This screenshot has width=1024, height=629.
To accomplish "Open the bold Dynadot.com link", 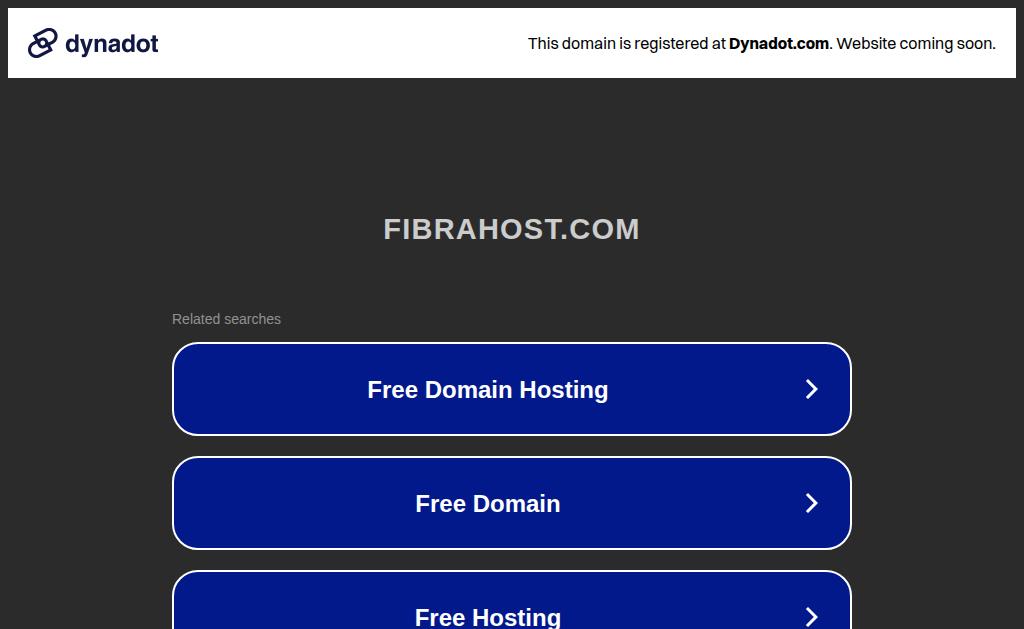I will click(778, 44).
